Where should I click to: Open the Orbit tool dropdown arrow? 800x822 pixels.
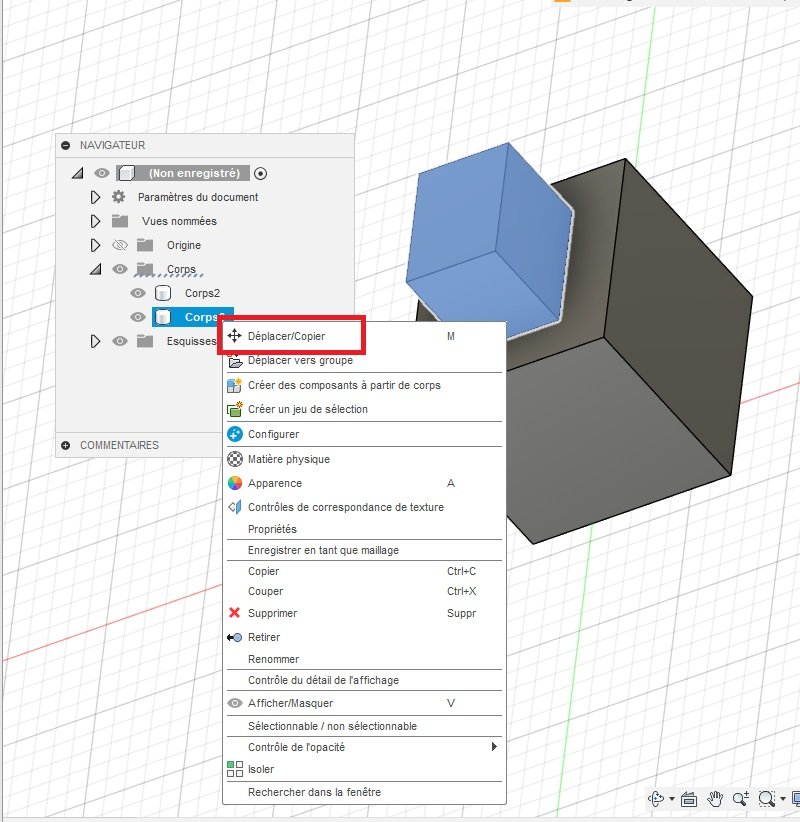pyautogui.click(x=672, y=799)
